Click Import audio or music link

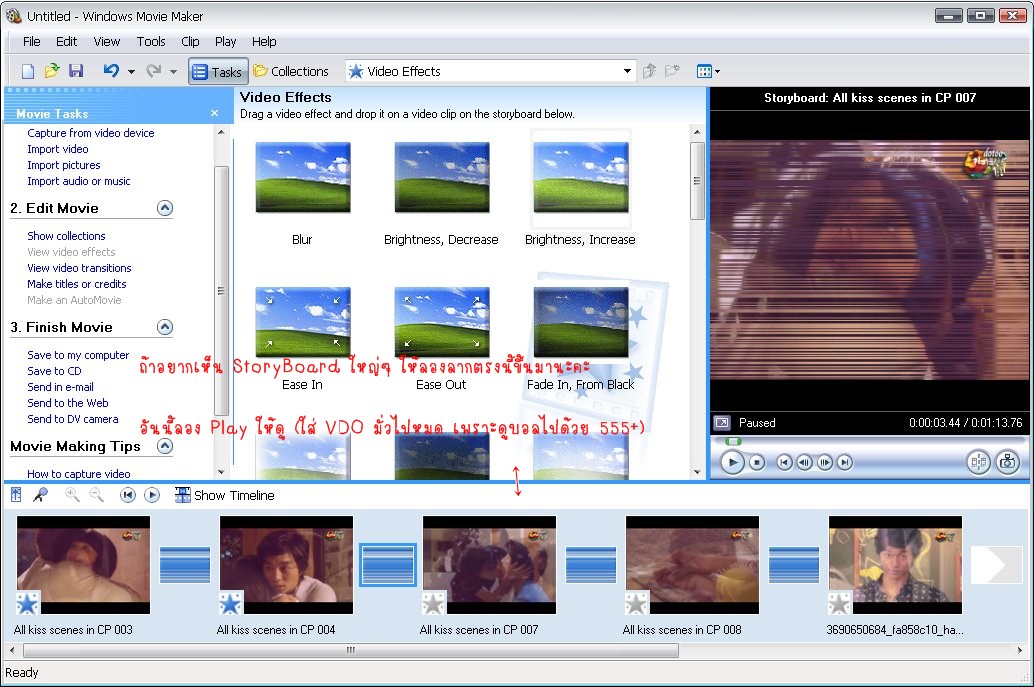79,181
